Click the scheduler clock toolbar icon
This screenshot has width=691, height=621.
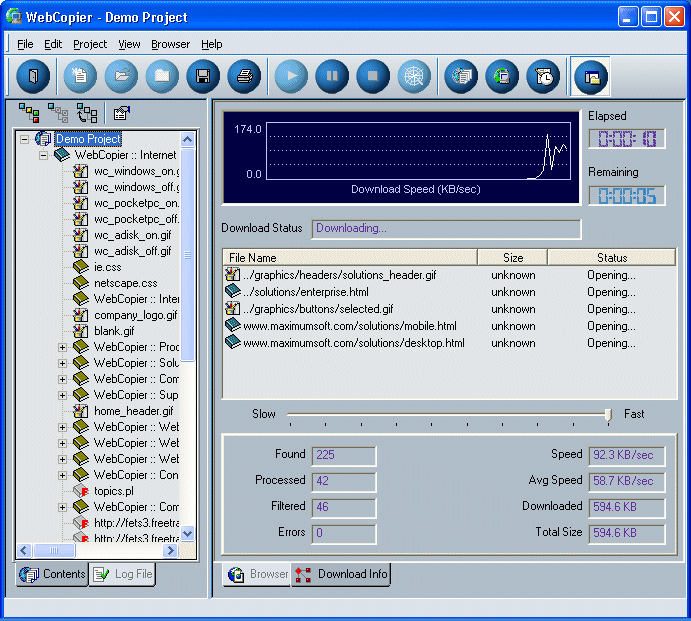coord(544,76)
